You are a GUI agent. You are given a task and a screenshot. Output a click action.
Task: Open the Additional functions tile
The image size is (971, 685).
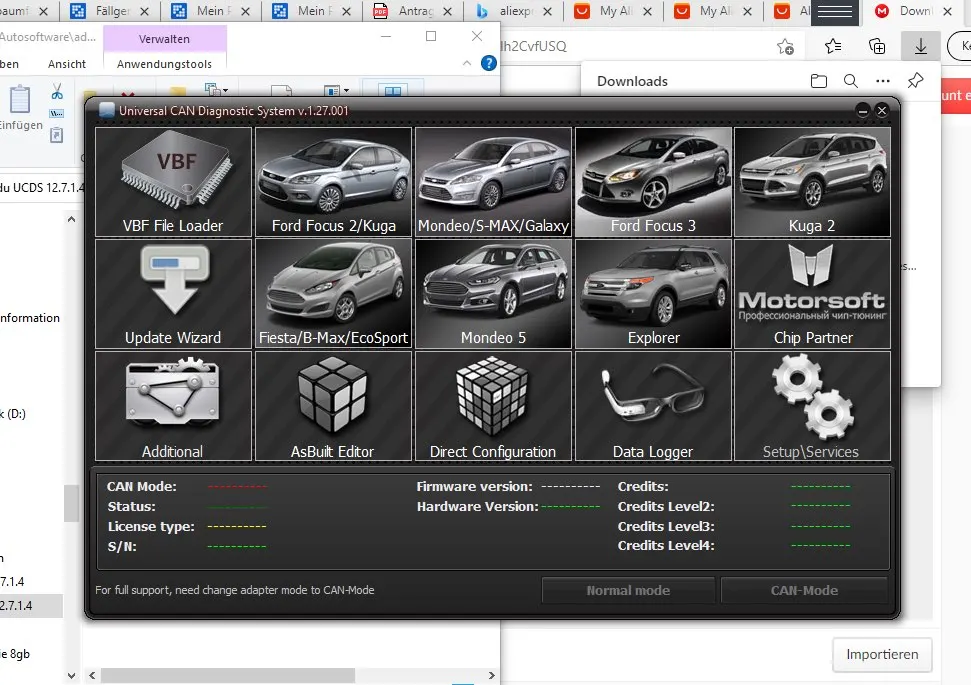pos(173,406)
